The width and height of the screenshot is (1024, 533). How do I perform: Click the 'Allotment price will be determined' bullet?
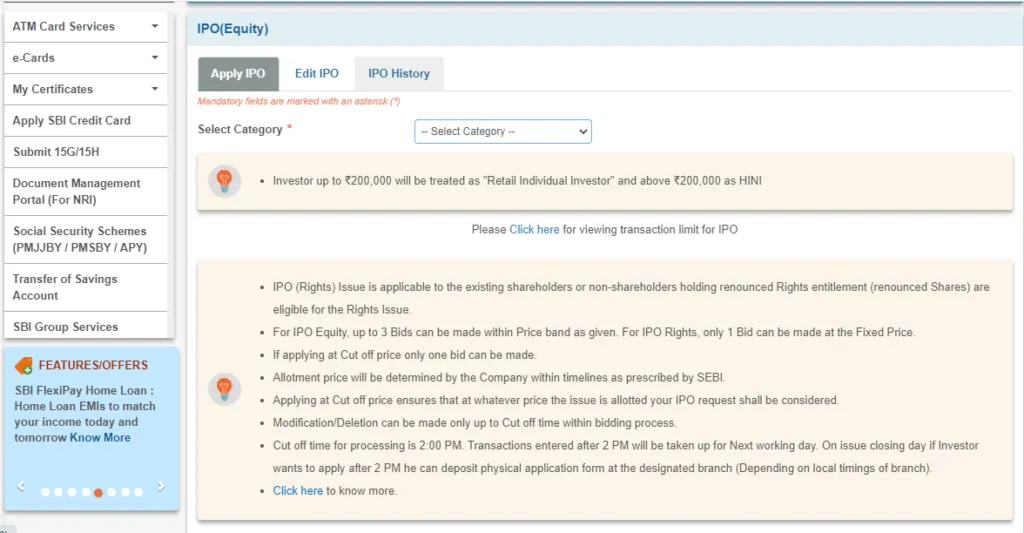499,378
